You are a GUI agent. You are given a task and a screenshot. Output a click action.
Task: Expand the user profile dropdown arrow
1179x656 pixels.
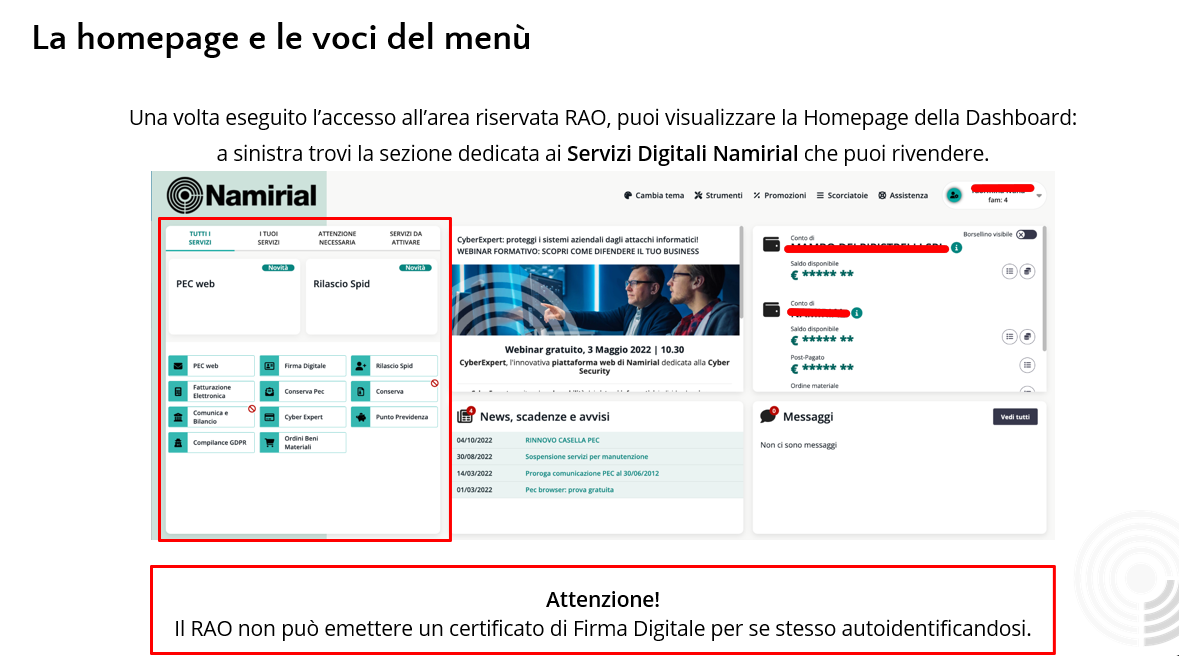point(1039,196)
